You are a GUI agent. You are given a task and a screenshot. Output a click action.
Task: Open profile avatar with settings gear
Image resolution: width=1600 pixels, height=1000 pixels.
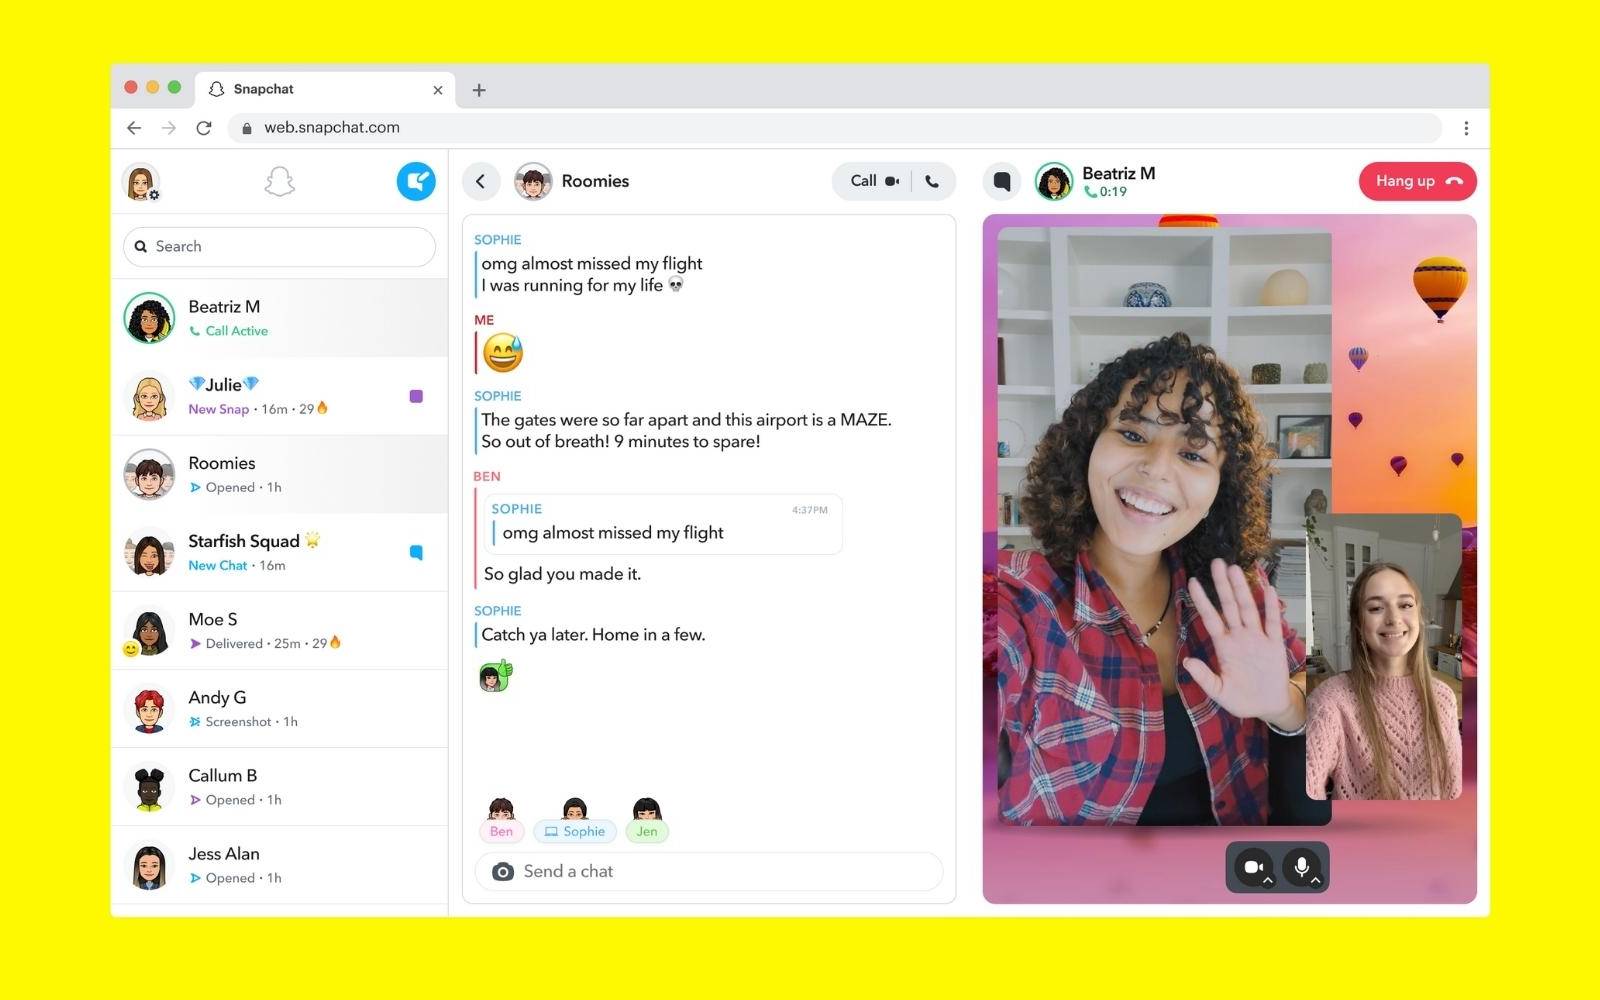pos(141,182)
